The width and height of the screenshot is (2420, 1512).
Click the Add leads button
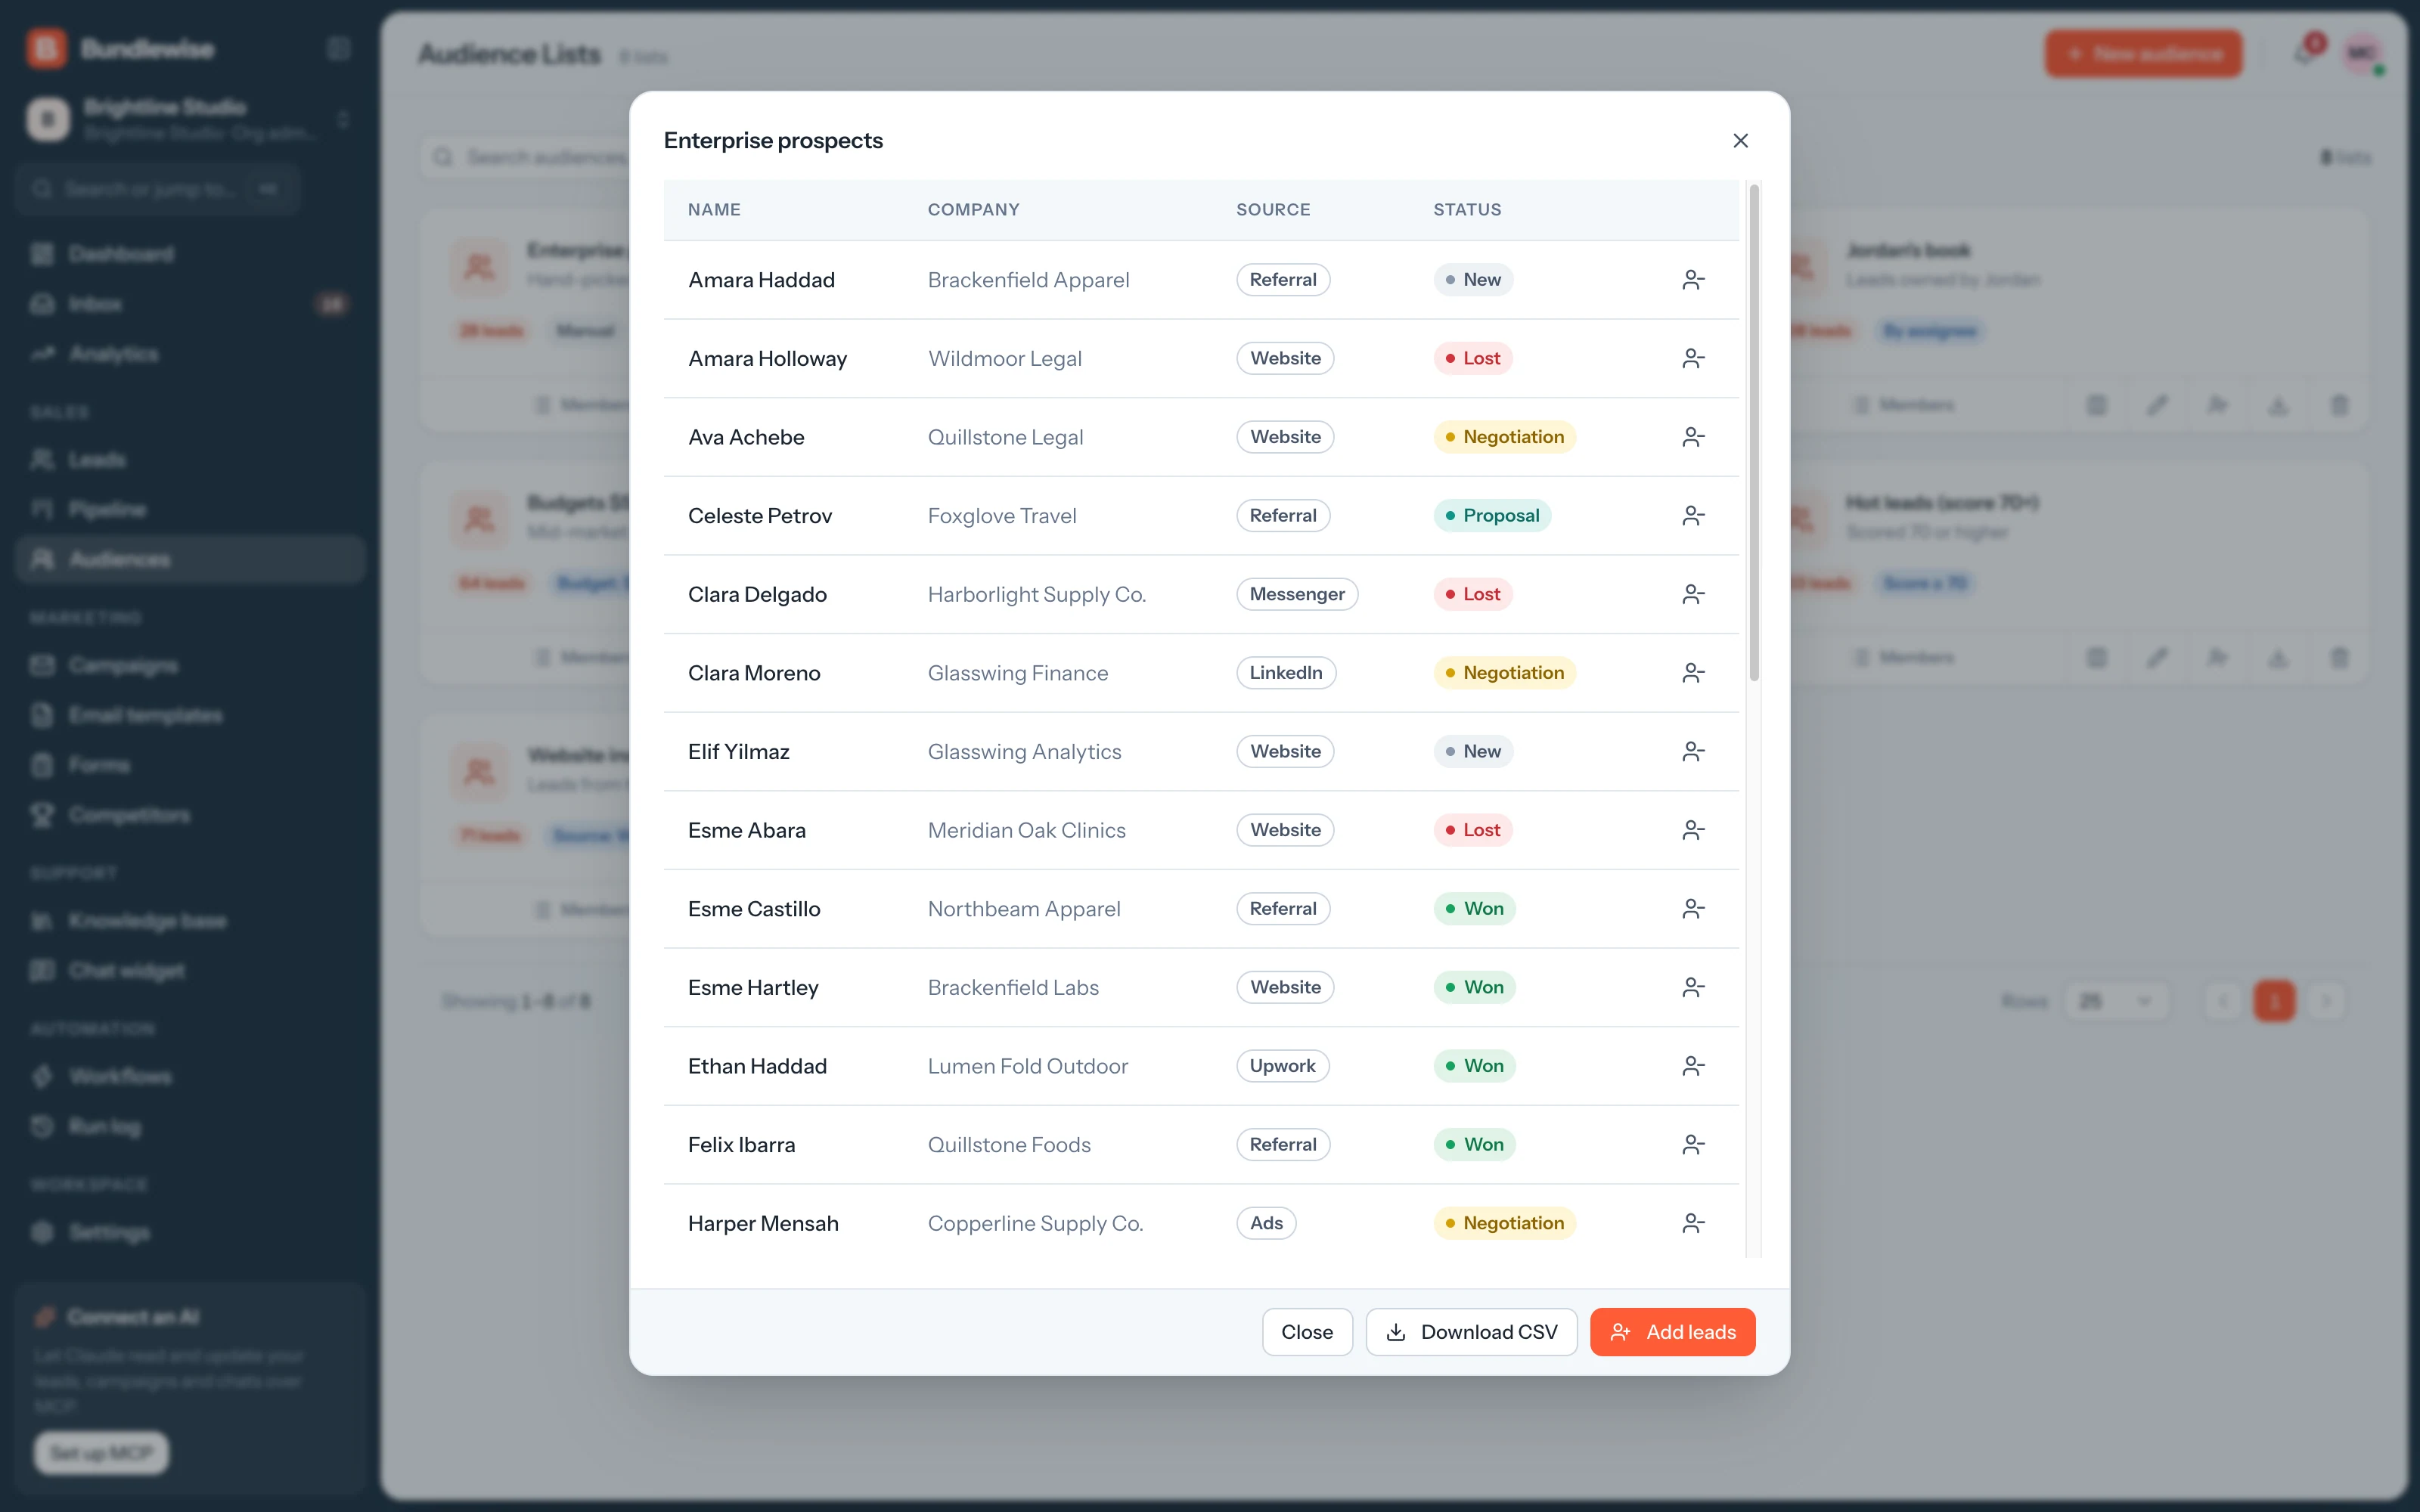(x=1672, y=1332)
